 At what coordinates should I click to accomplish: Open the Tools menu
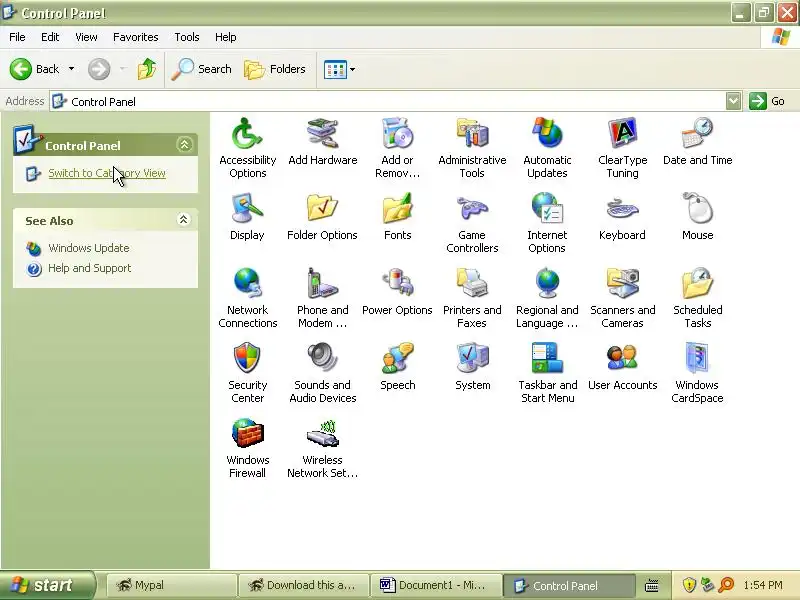click(187, 37)
